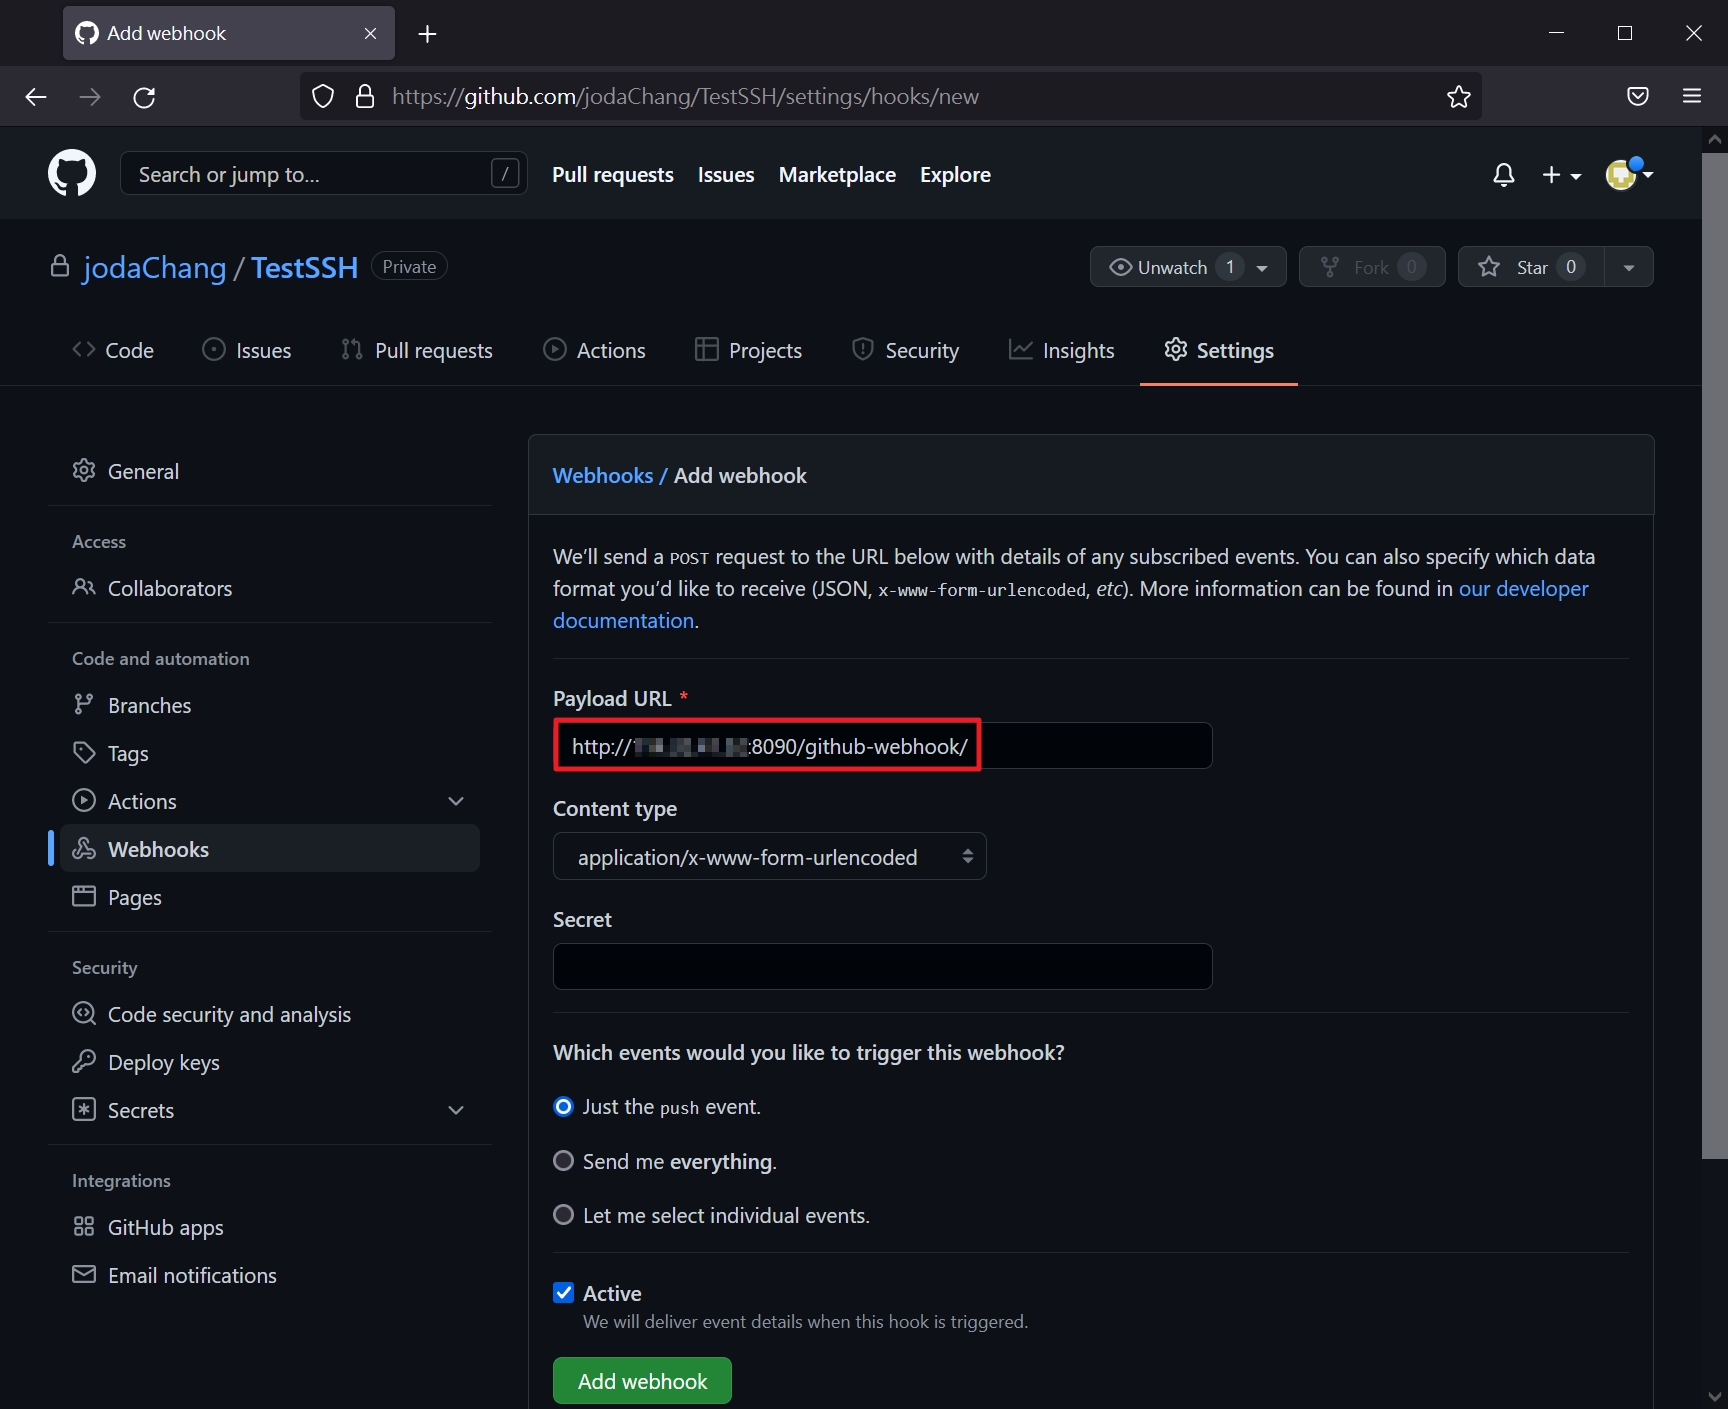
Task: Click the tracking protection shield icon
Action: pos(323,97)
